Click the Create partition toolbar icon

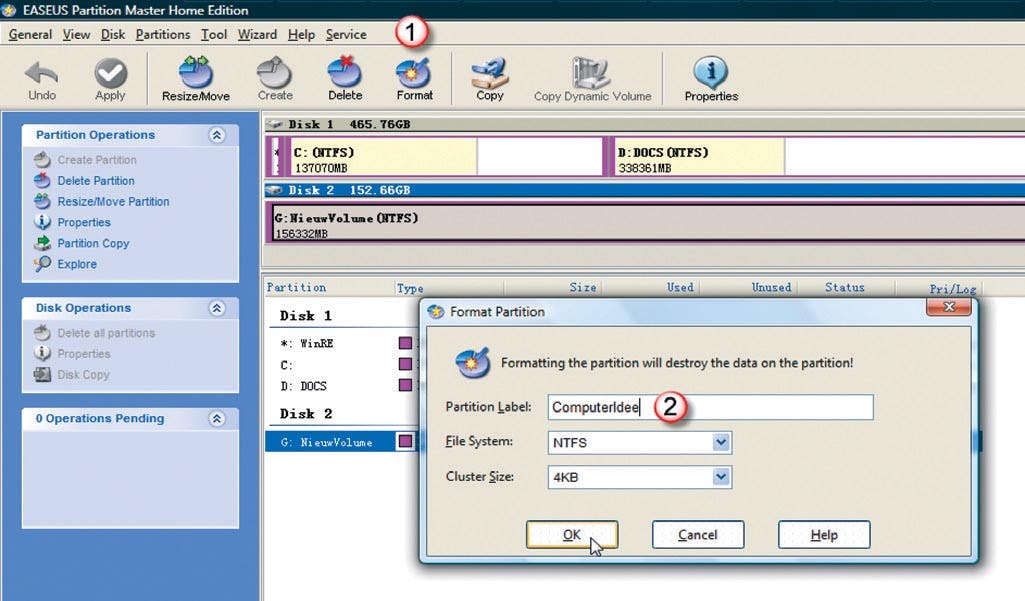(275, 72)
